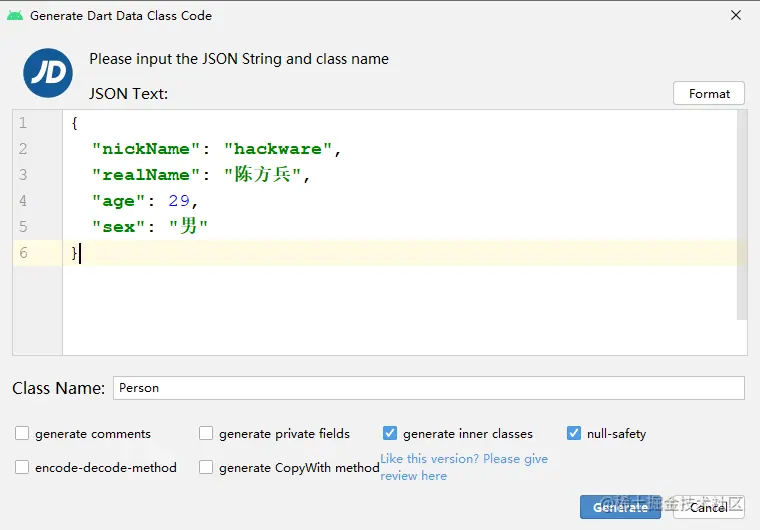The width and height of the screenshot is (760, 530).
Task: Click the "陈方兵" value in JSON
Action: pos(262,175)
